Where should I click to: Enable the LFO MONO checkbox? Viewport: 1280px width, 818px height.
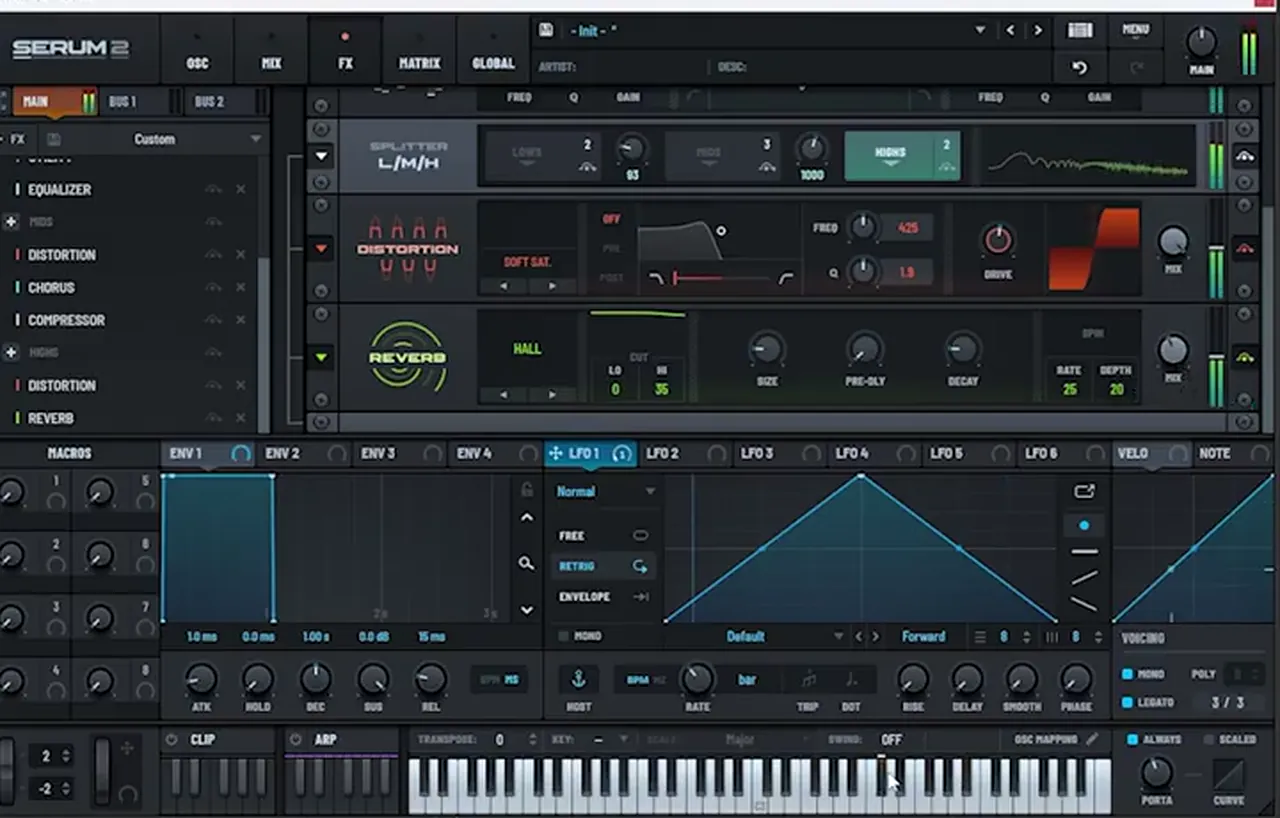[563, 636]
